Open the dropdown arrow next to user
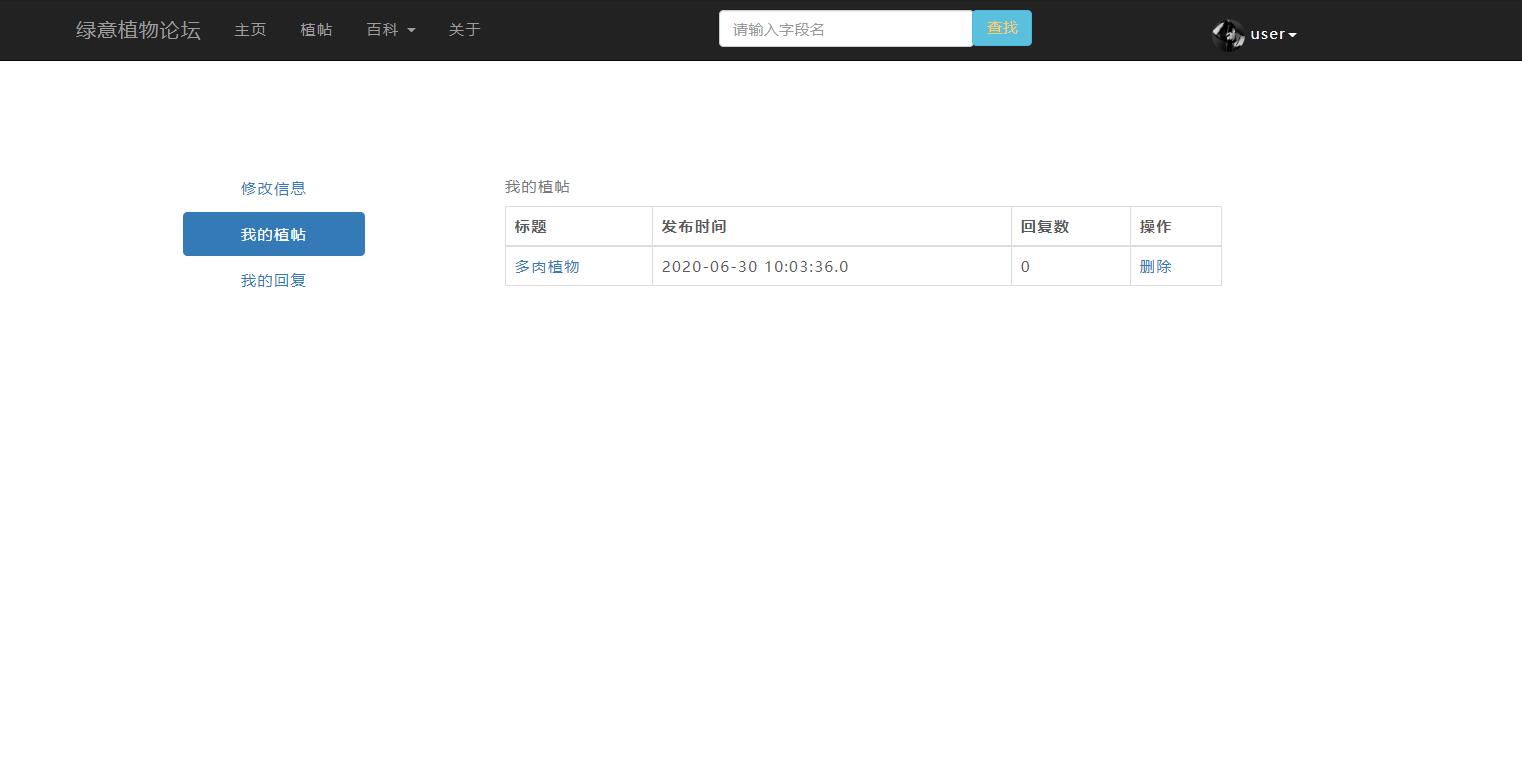The width and height of the screenshot is (1522, 772). click(x=1291, y=34)
